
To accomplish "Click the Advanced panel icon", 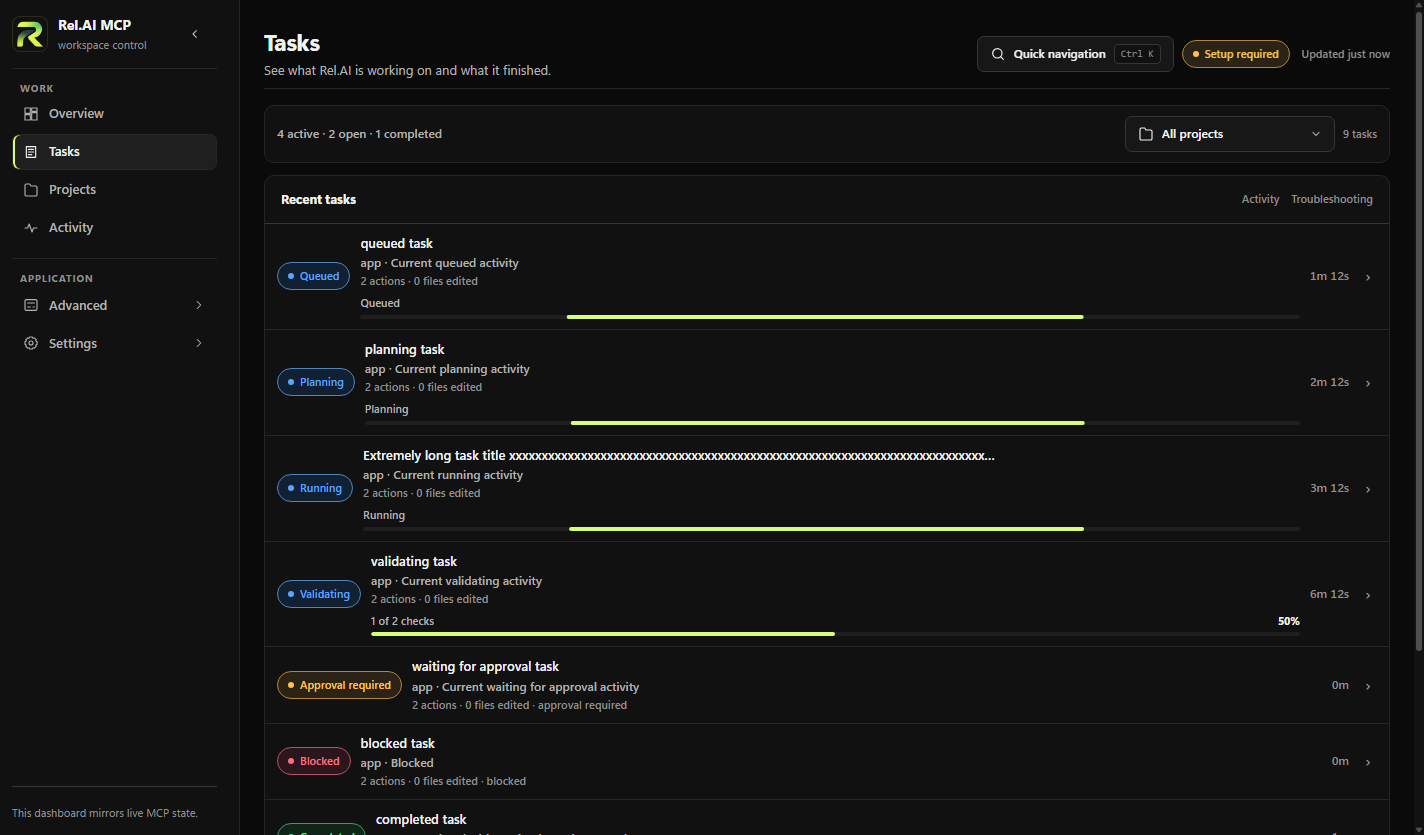I will coord(31,306).
